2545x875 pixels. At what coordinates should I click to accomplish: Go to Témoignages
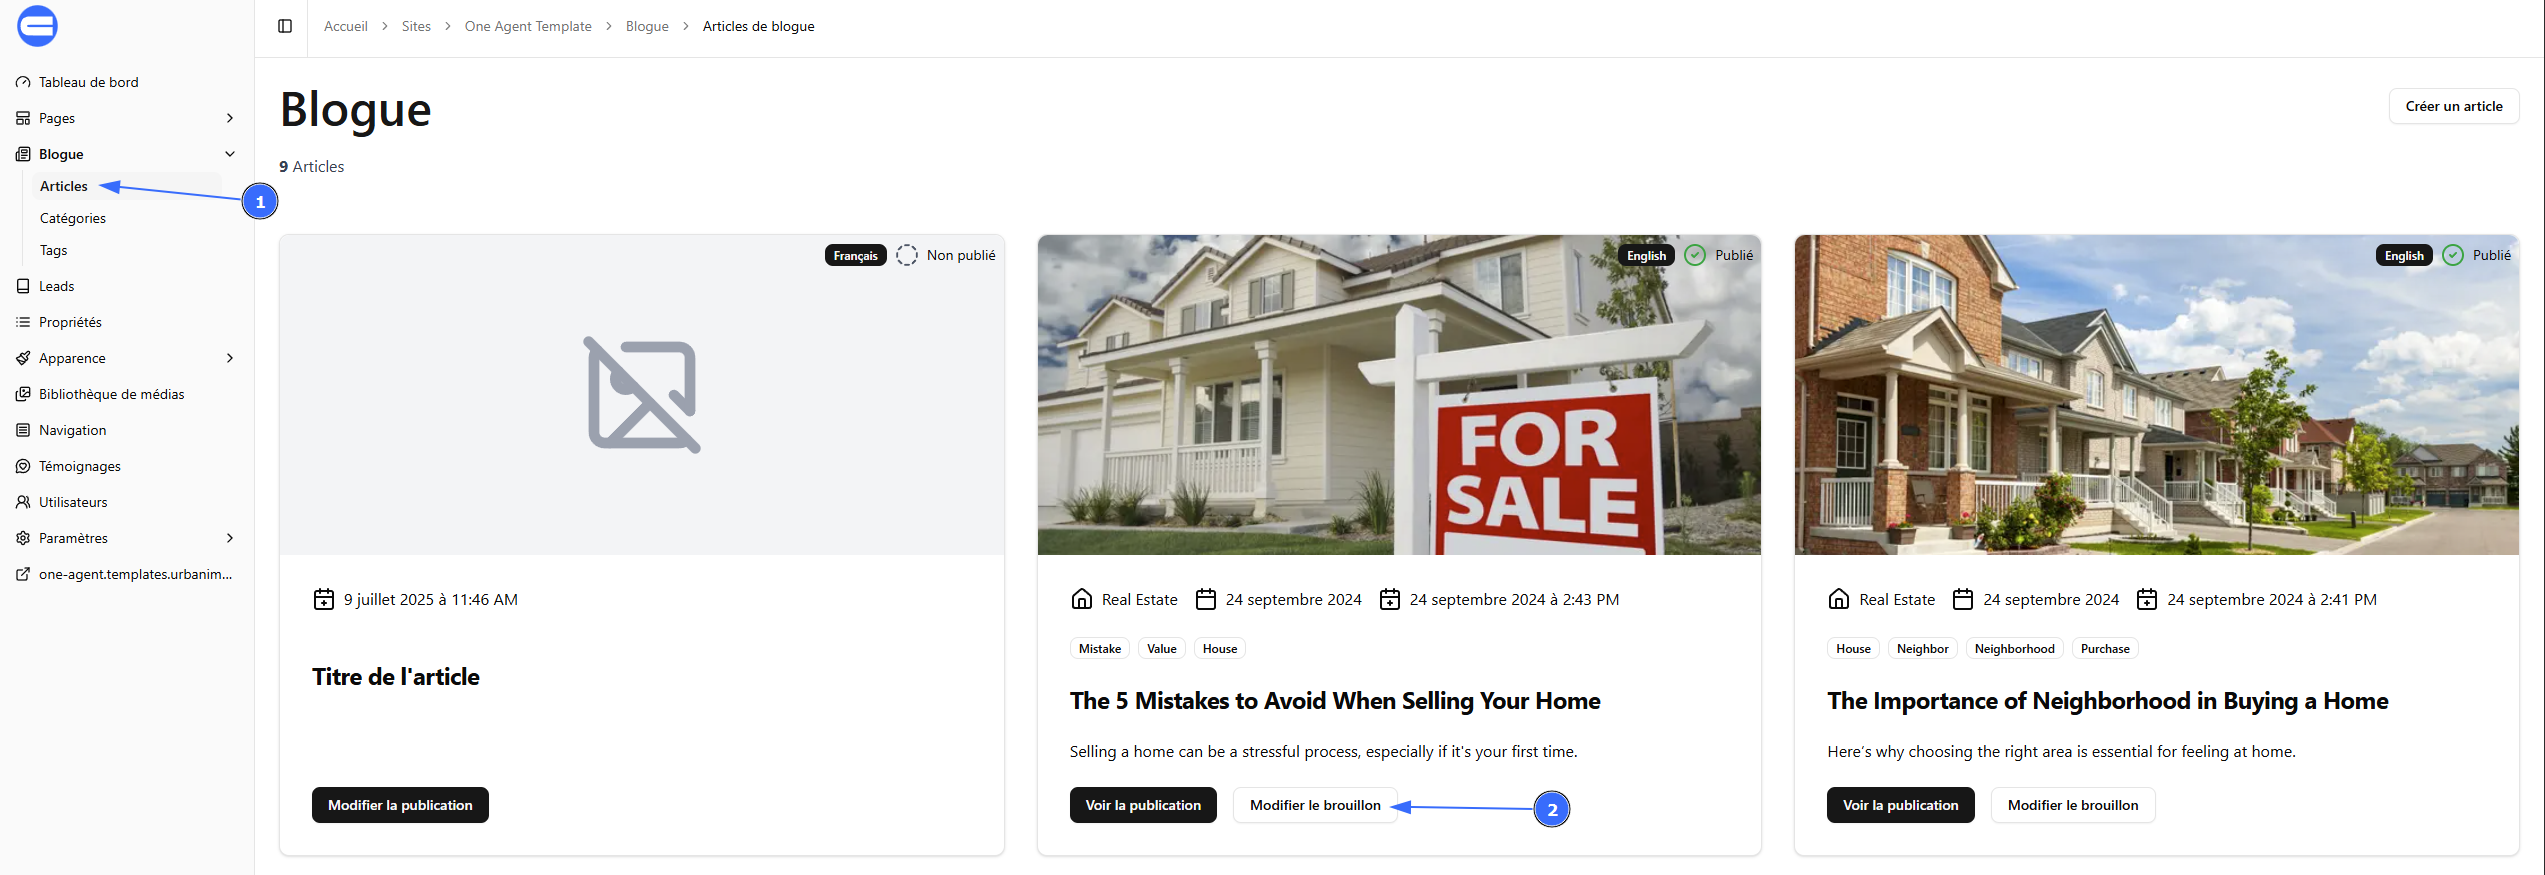[x=79, y=466]
